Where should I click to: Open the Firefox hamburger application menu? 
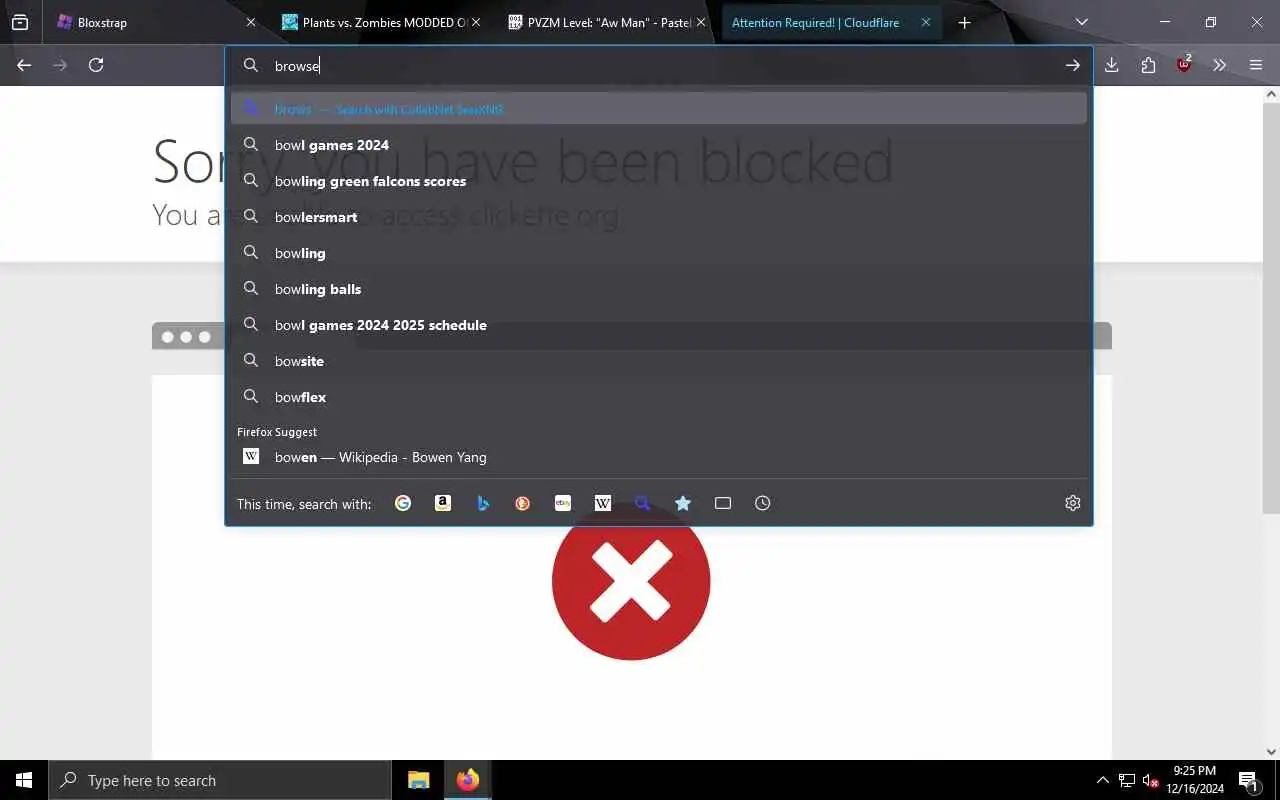pyautogui.click(x=1256, y=65)
